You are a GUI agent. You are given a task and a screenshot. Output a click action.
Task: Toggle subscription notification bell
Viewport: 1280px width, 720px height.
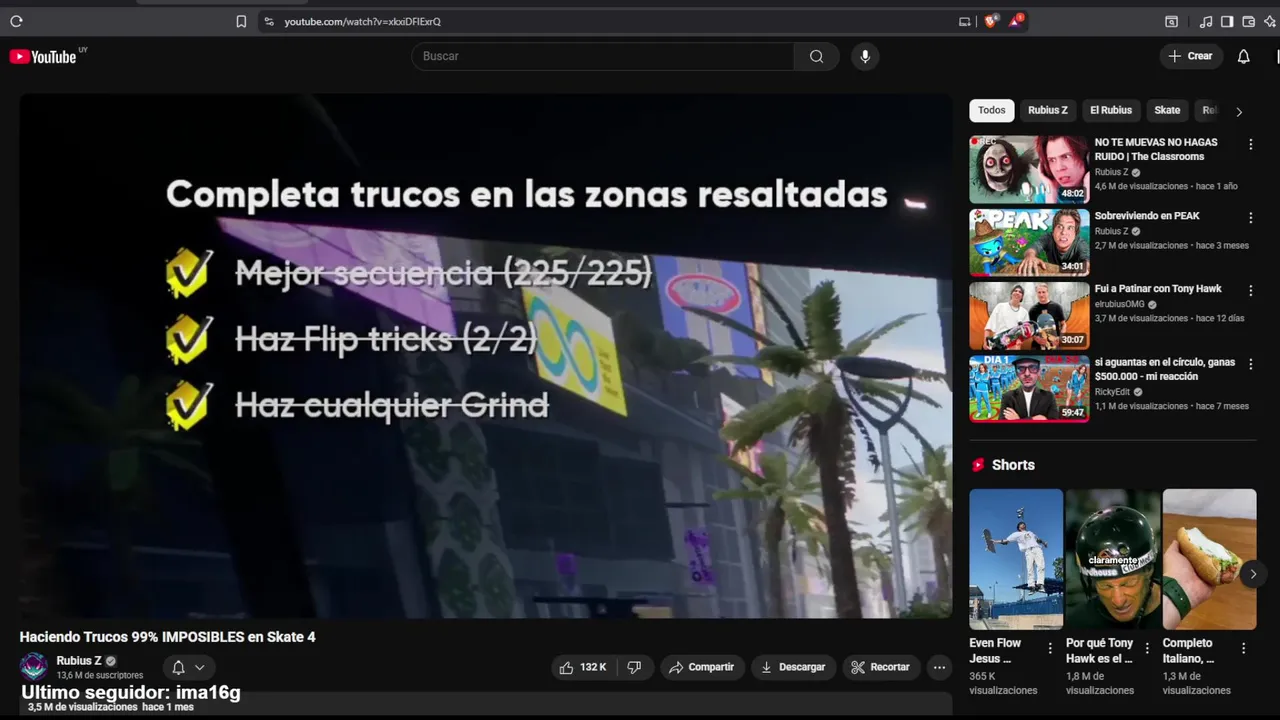(178, 667)
